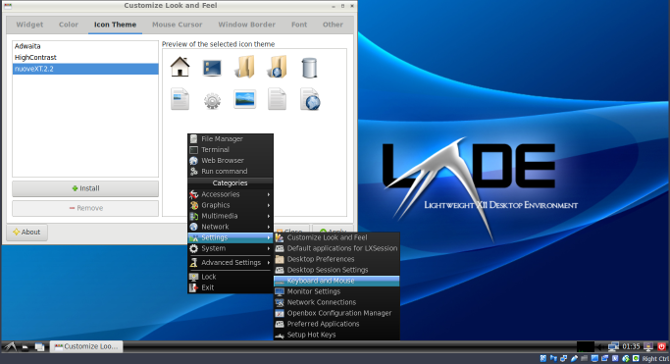670x364 pixels.
Task: Click the gear executable preview icon
Action: tap(212, 101)
